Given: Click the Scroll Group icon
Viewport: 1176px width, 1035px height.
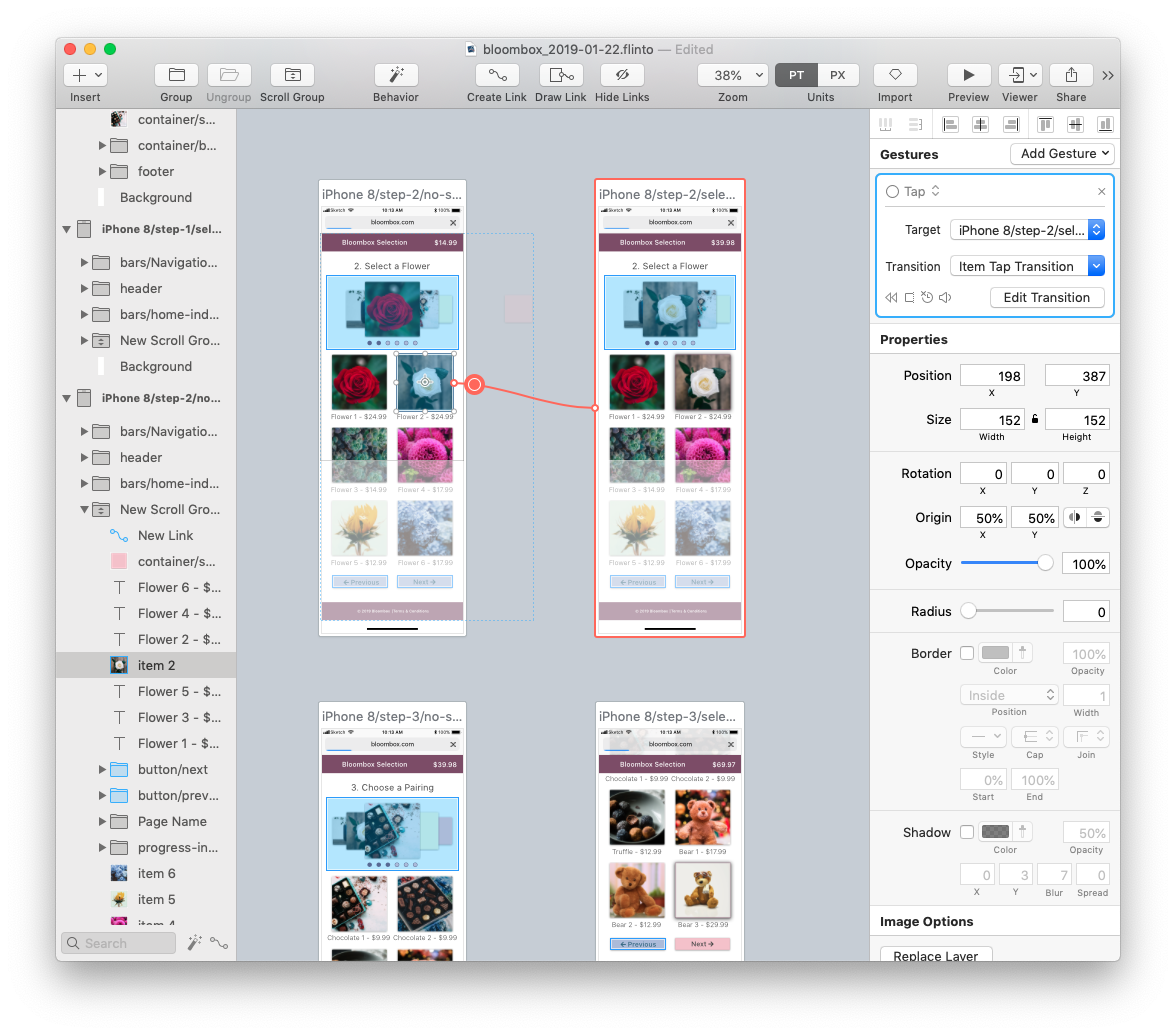Looking at the screenshot, I should 292,75.
